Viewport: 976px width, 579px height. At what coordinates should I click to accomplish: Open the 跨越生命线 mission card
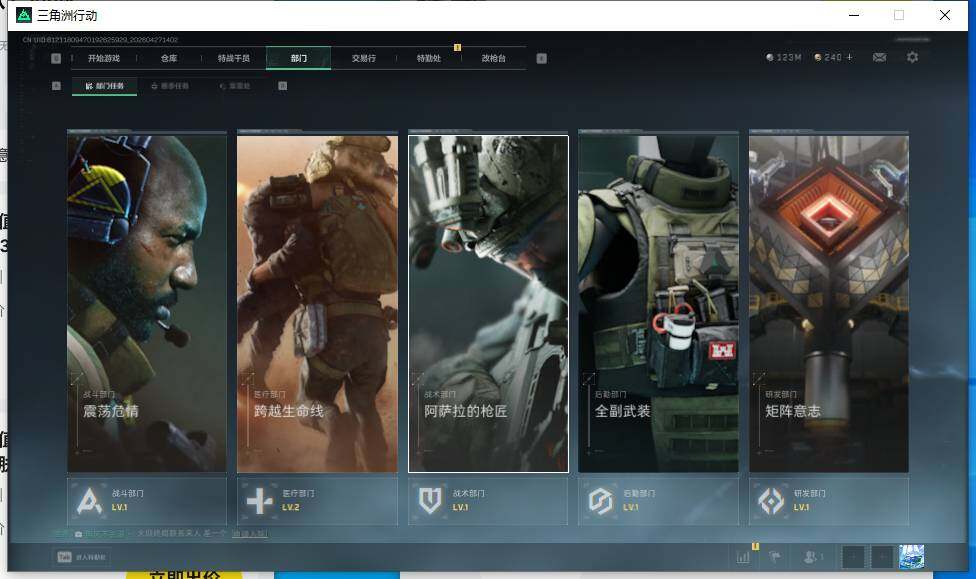(x=317, y=304)
